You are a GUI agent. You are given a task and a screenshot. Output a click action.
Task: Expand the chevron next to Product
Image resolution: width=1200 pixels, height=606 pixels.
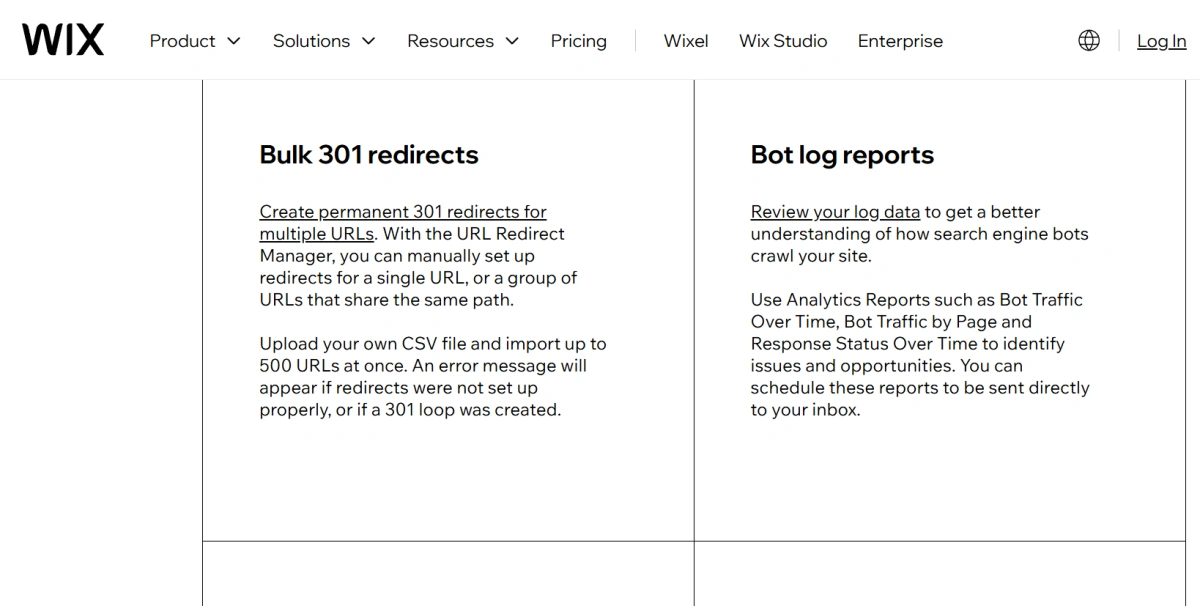click(x=234, y=41)
